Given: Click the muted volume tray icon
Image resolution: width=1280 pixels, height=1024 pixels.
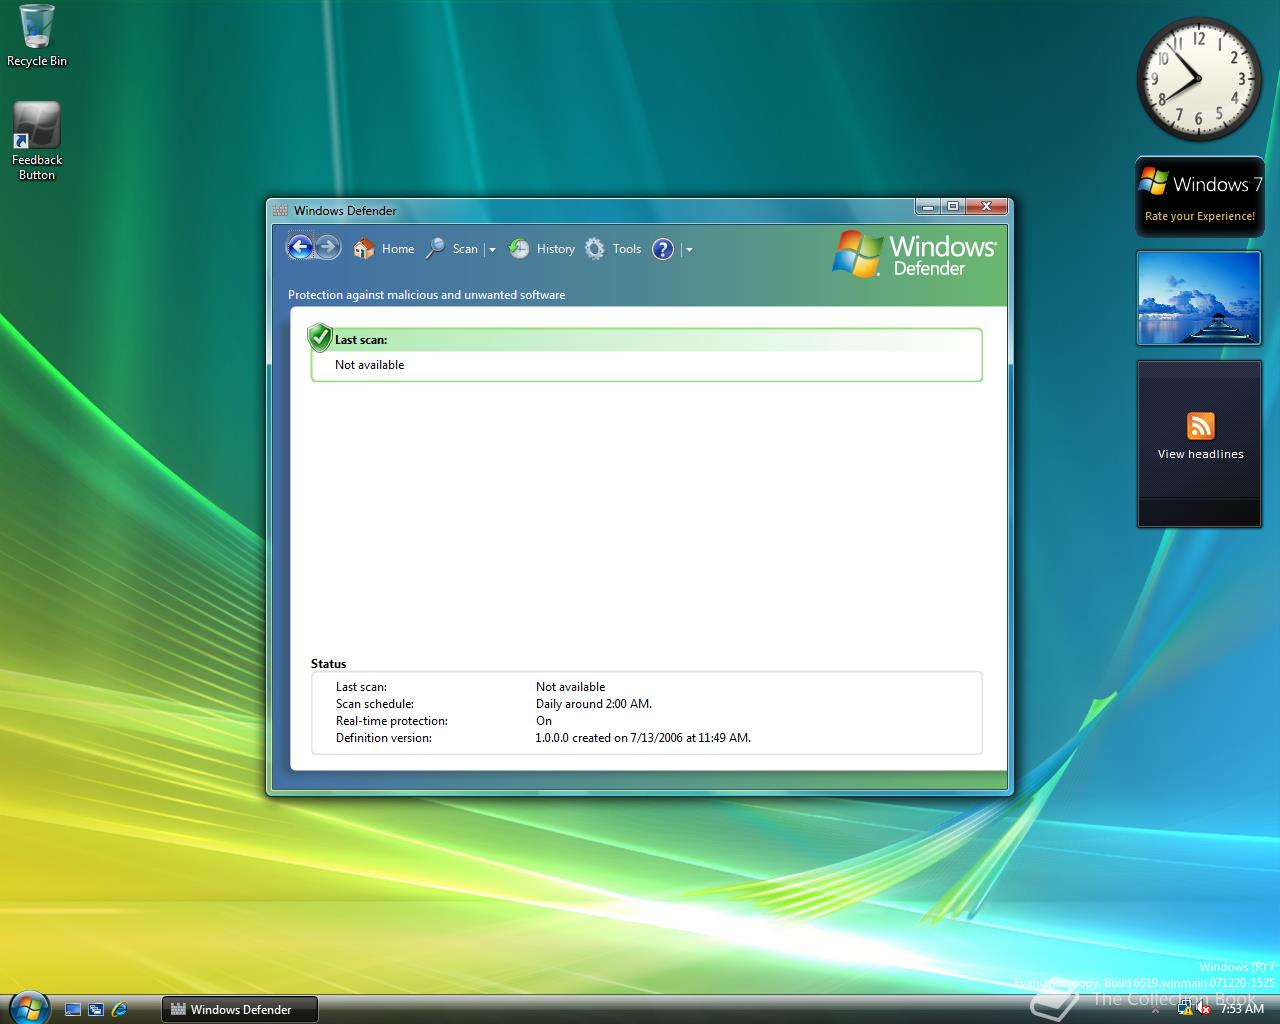Looking at the screenshot, I should coord(1206,1009).
